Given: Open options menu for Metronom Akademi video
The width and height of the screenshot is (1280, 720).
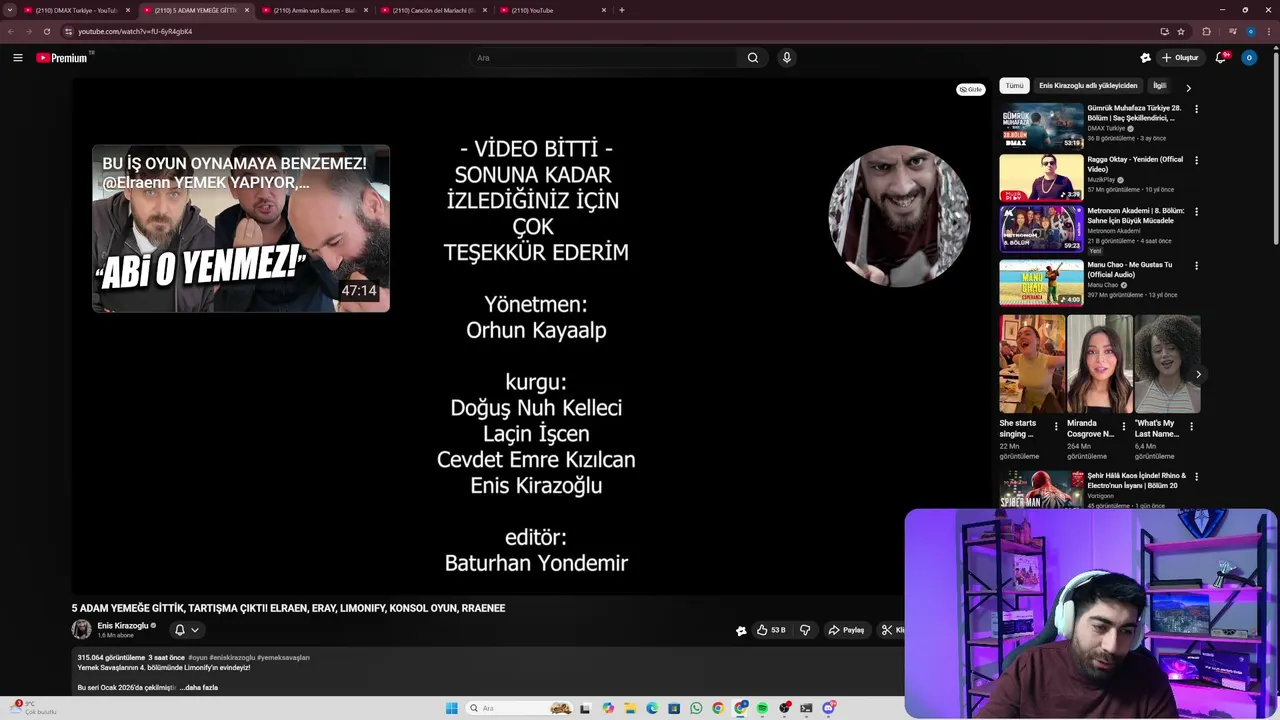Looking at the screenshot, I should (1196, 212).
